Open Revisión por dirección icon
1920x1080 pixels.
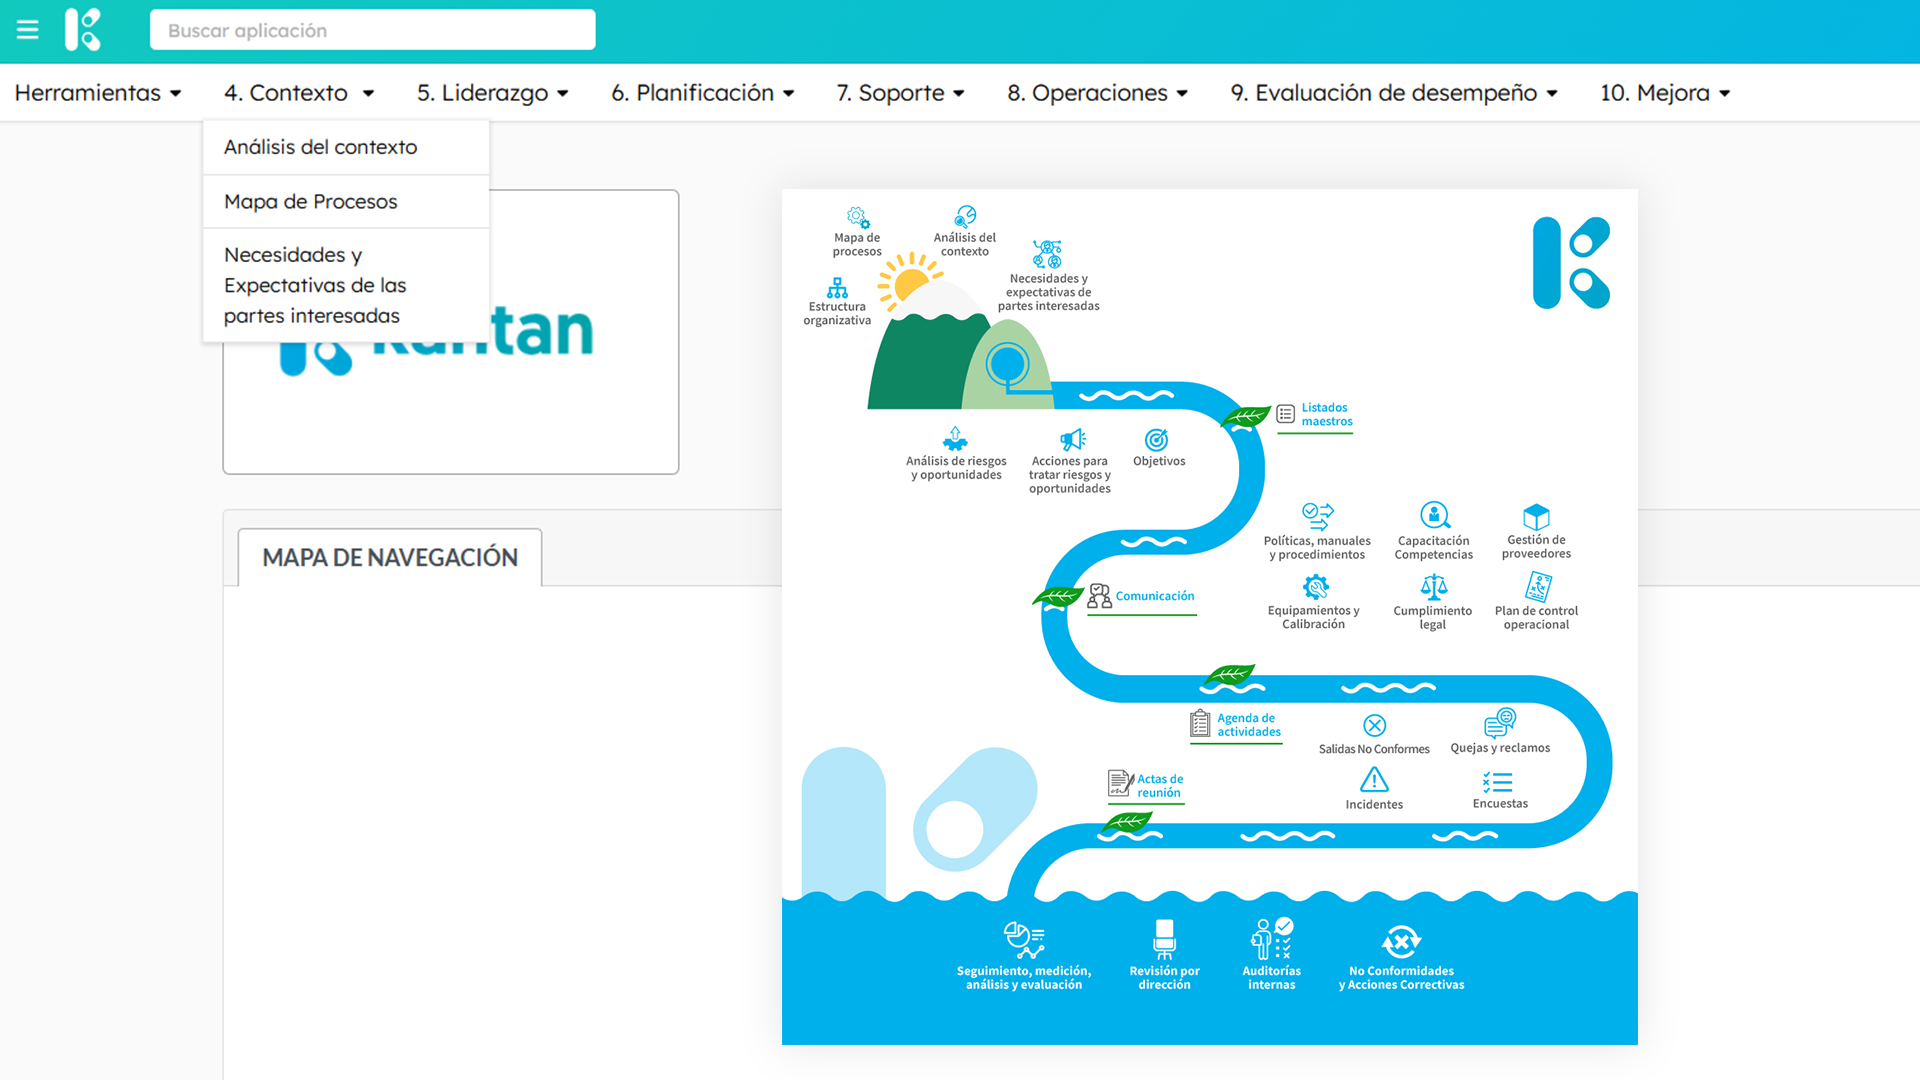(1164, 940)
